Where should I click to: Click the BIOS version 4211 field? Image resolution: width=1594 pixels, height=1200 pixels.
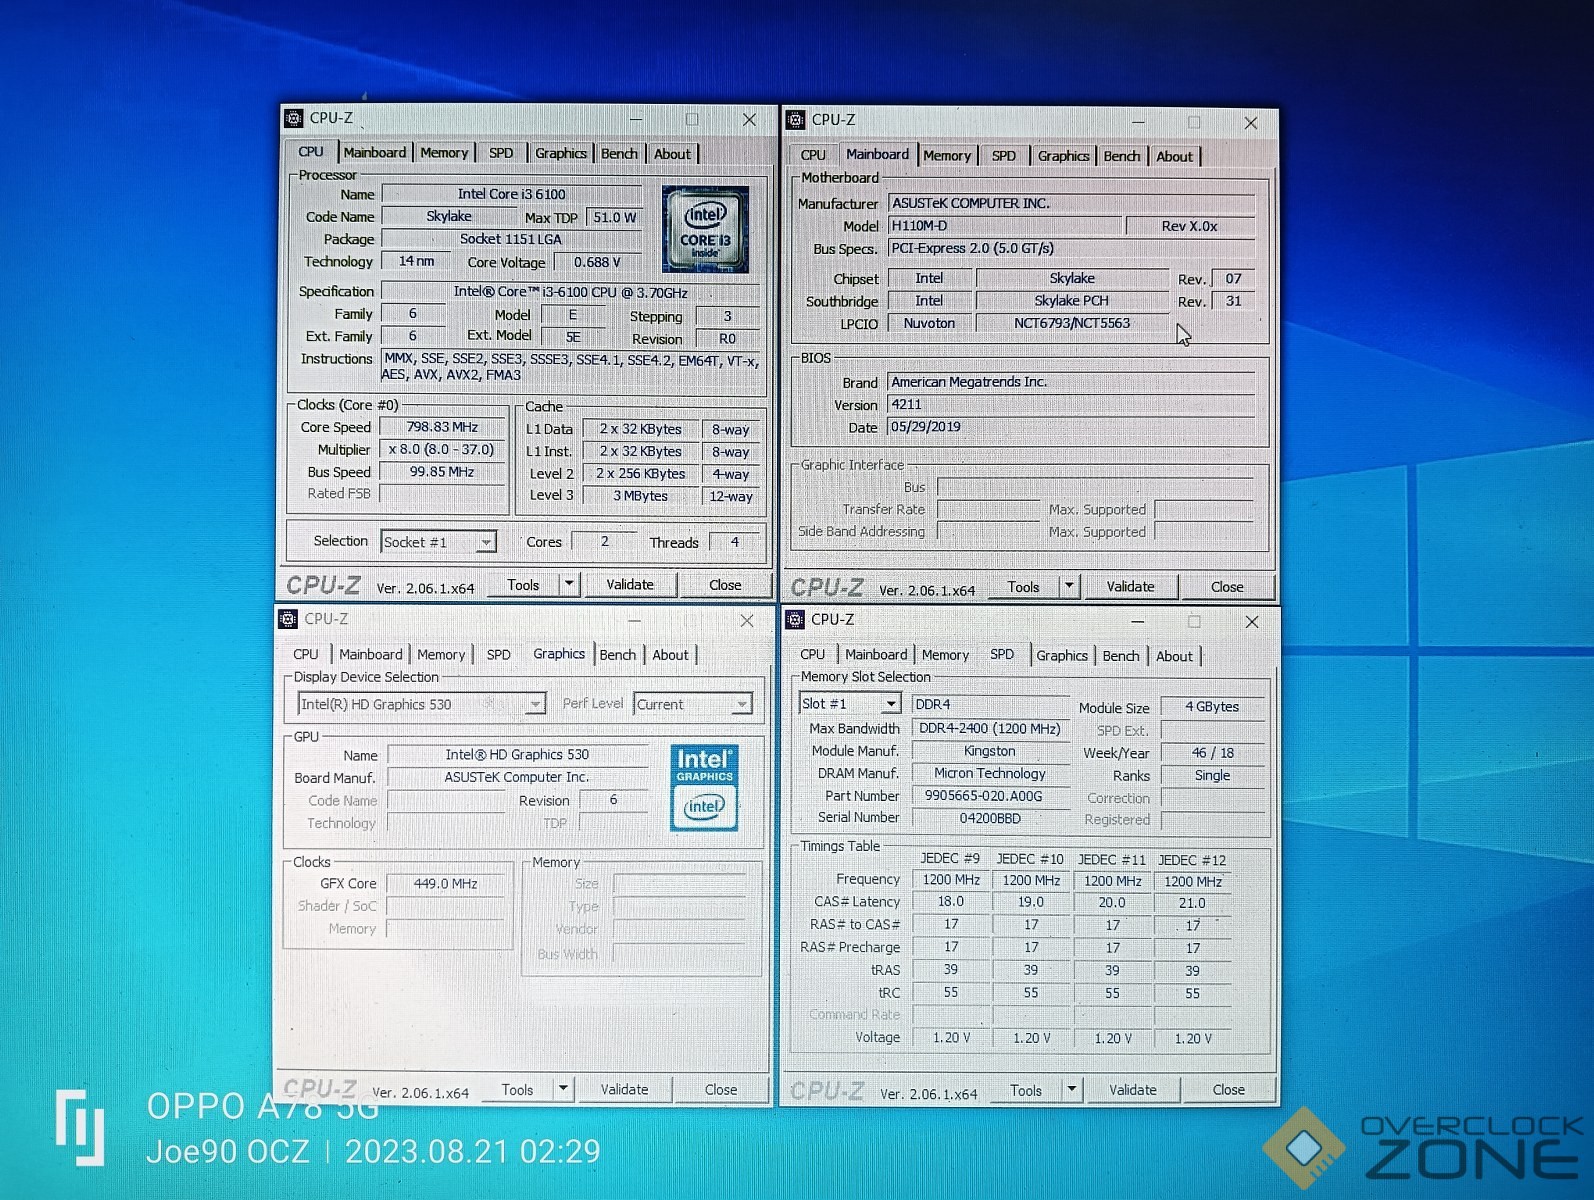click(1071, 405)
